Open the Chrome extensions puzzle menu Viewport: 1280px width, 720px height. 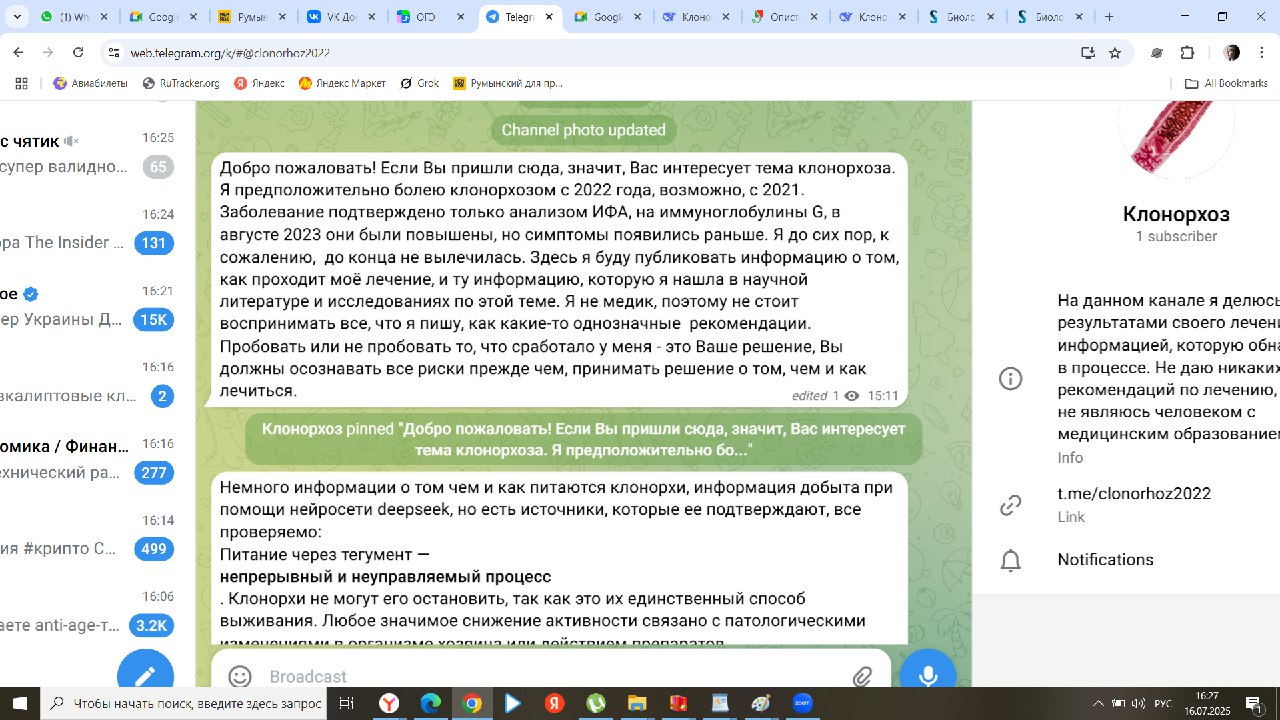click(1188, 53)
